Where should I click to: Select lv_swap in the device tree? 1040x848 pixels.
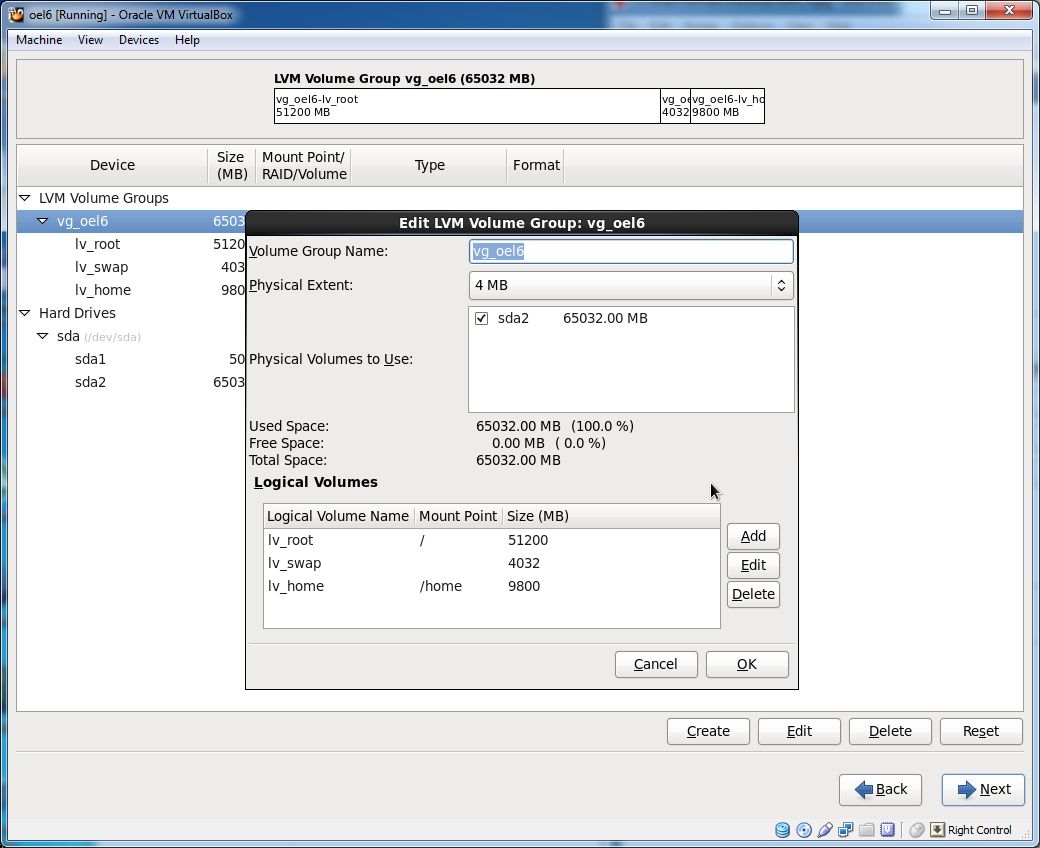pos(101,267)
